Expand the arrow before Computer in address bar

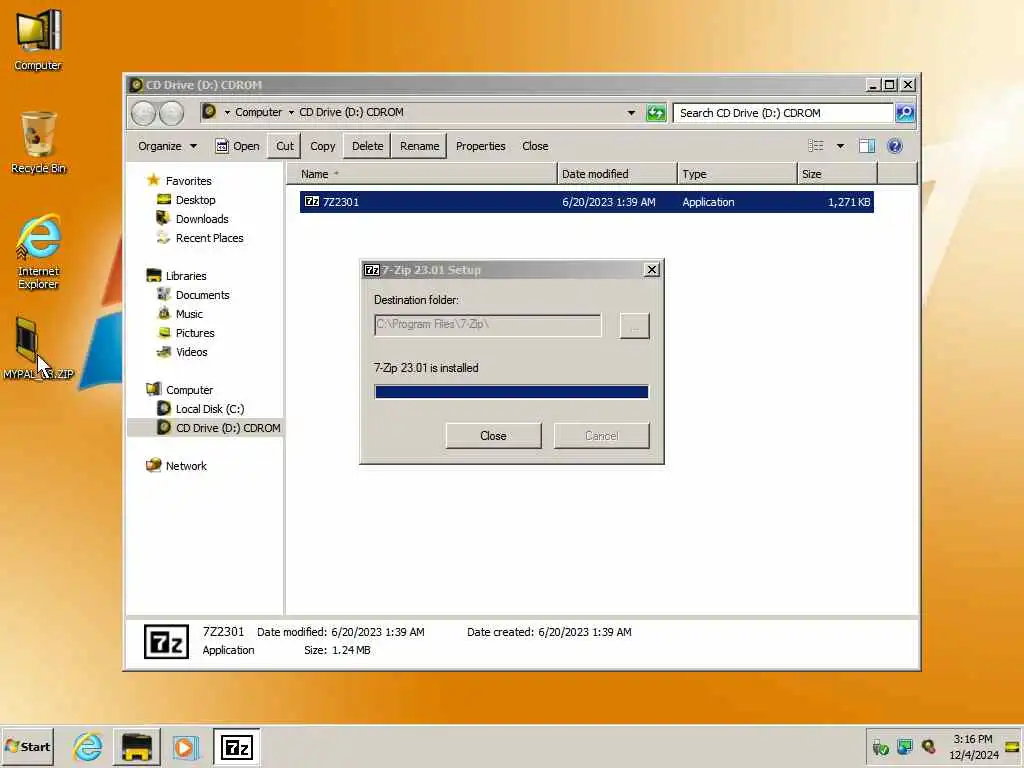coord(227,112)
